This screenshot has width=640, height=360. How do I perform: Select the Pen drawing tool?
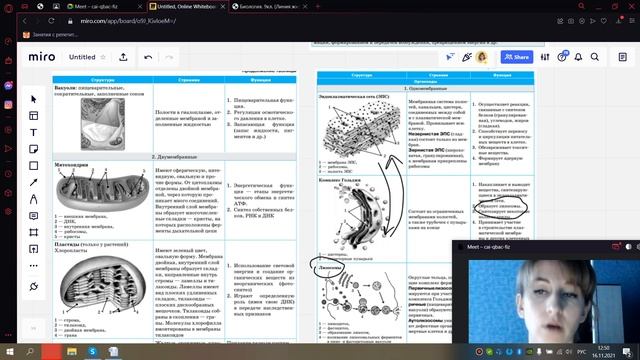point(34,199)
